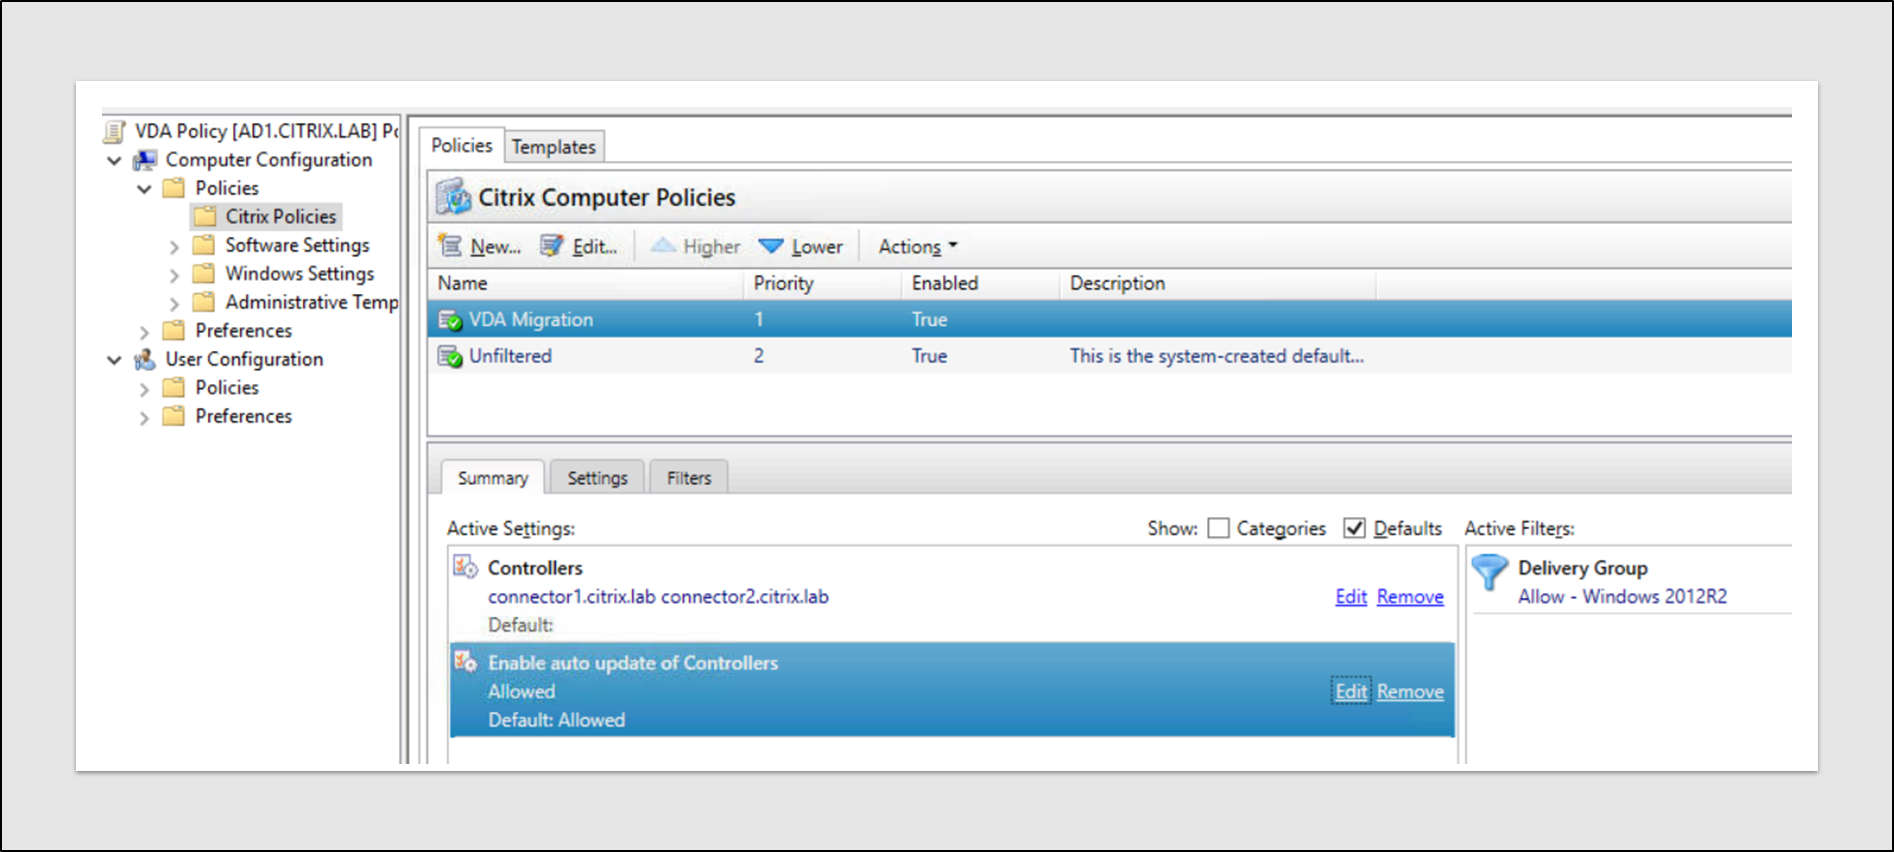The image size is (1894, 852).
Task: Click 'This is the system-created default...' description
Action: point(1217,356)
